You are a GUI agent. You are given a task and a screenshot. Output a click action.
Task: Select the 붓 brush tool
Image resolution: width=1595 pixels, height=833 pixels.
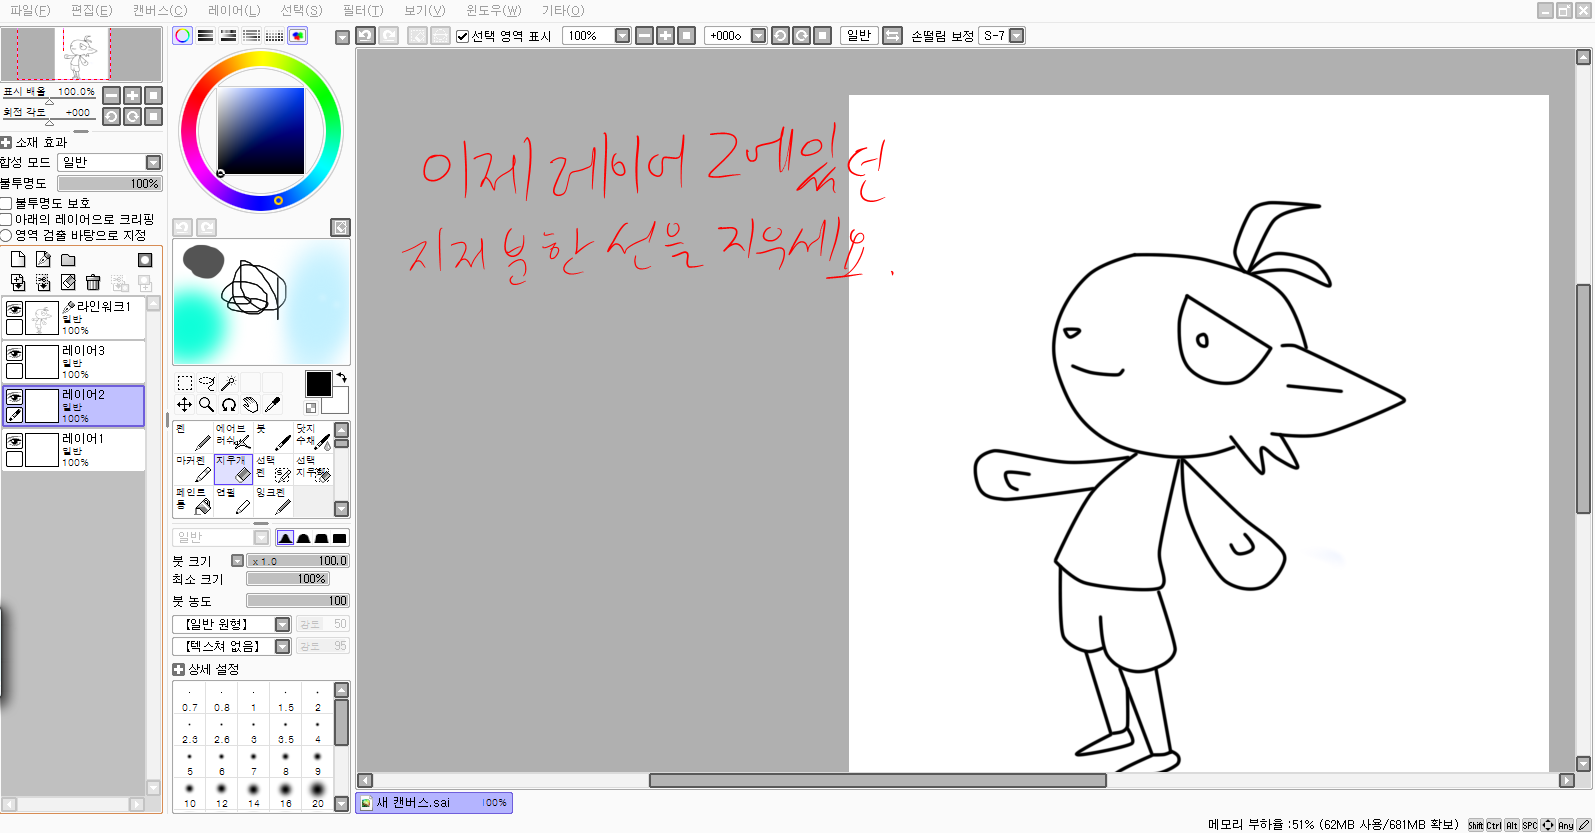273,437
